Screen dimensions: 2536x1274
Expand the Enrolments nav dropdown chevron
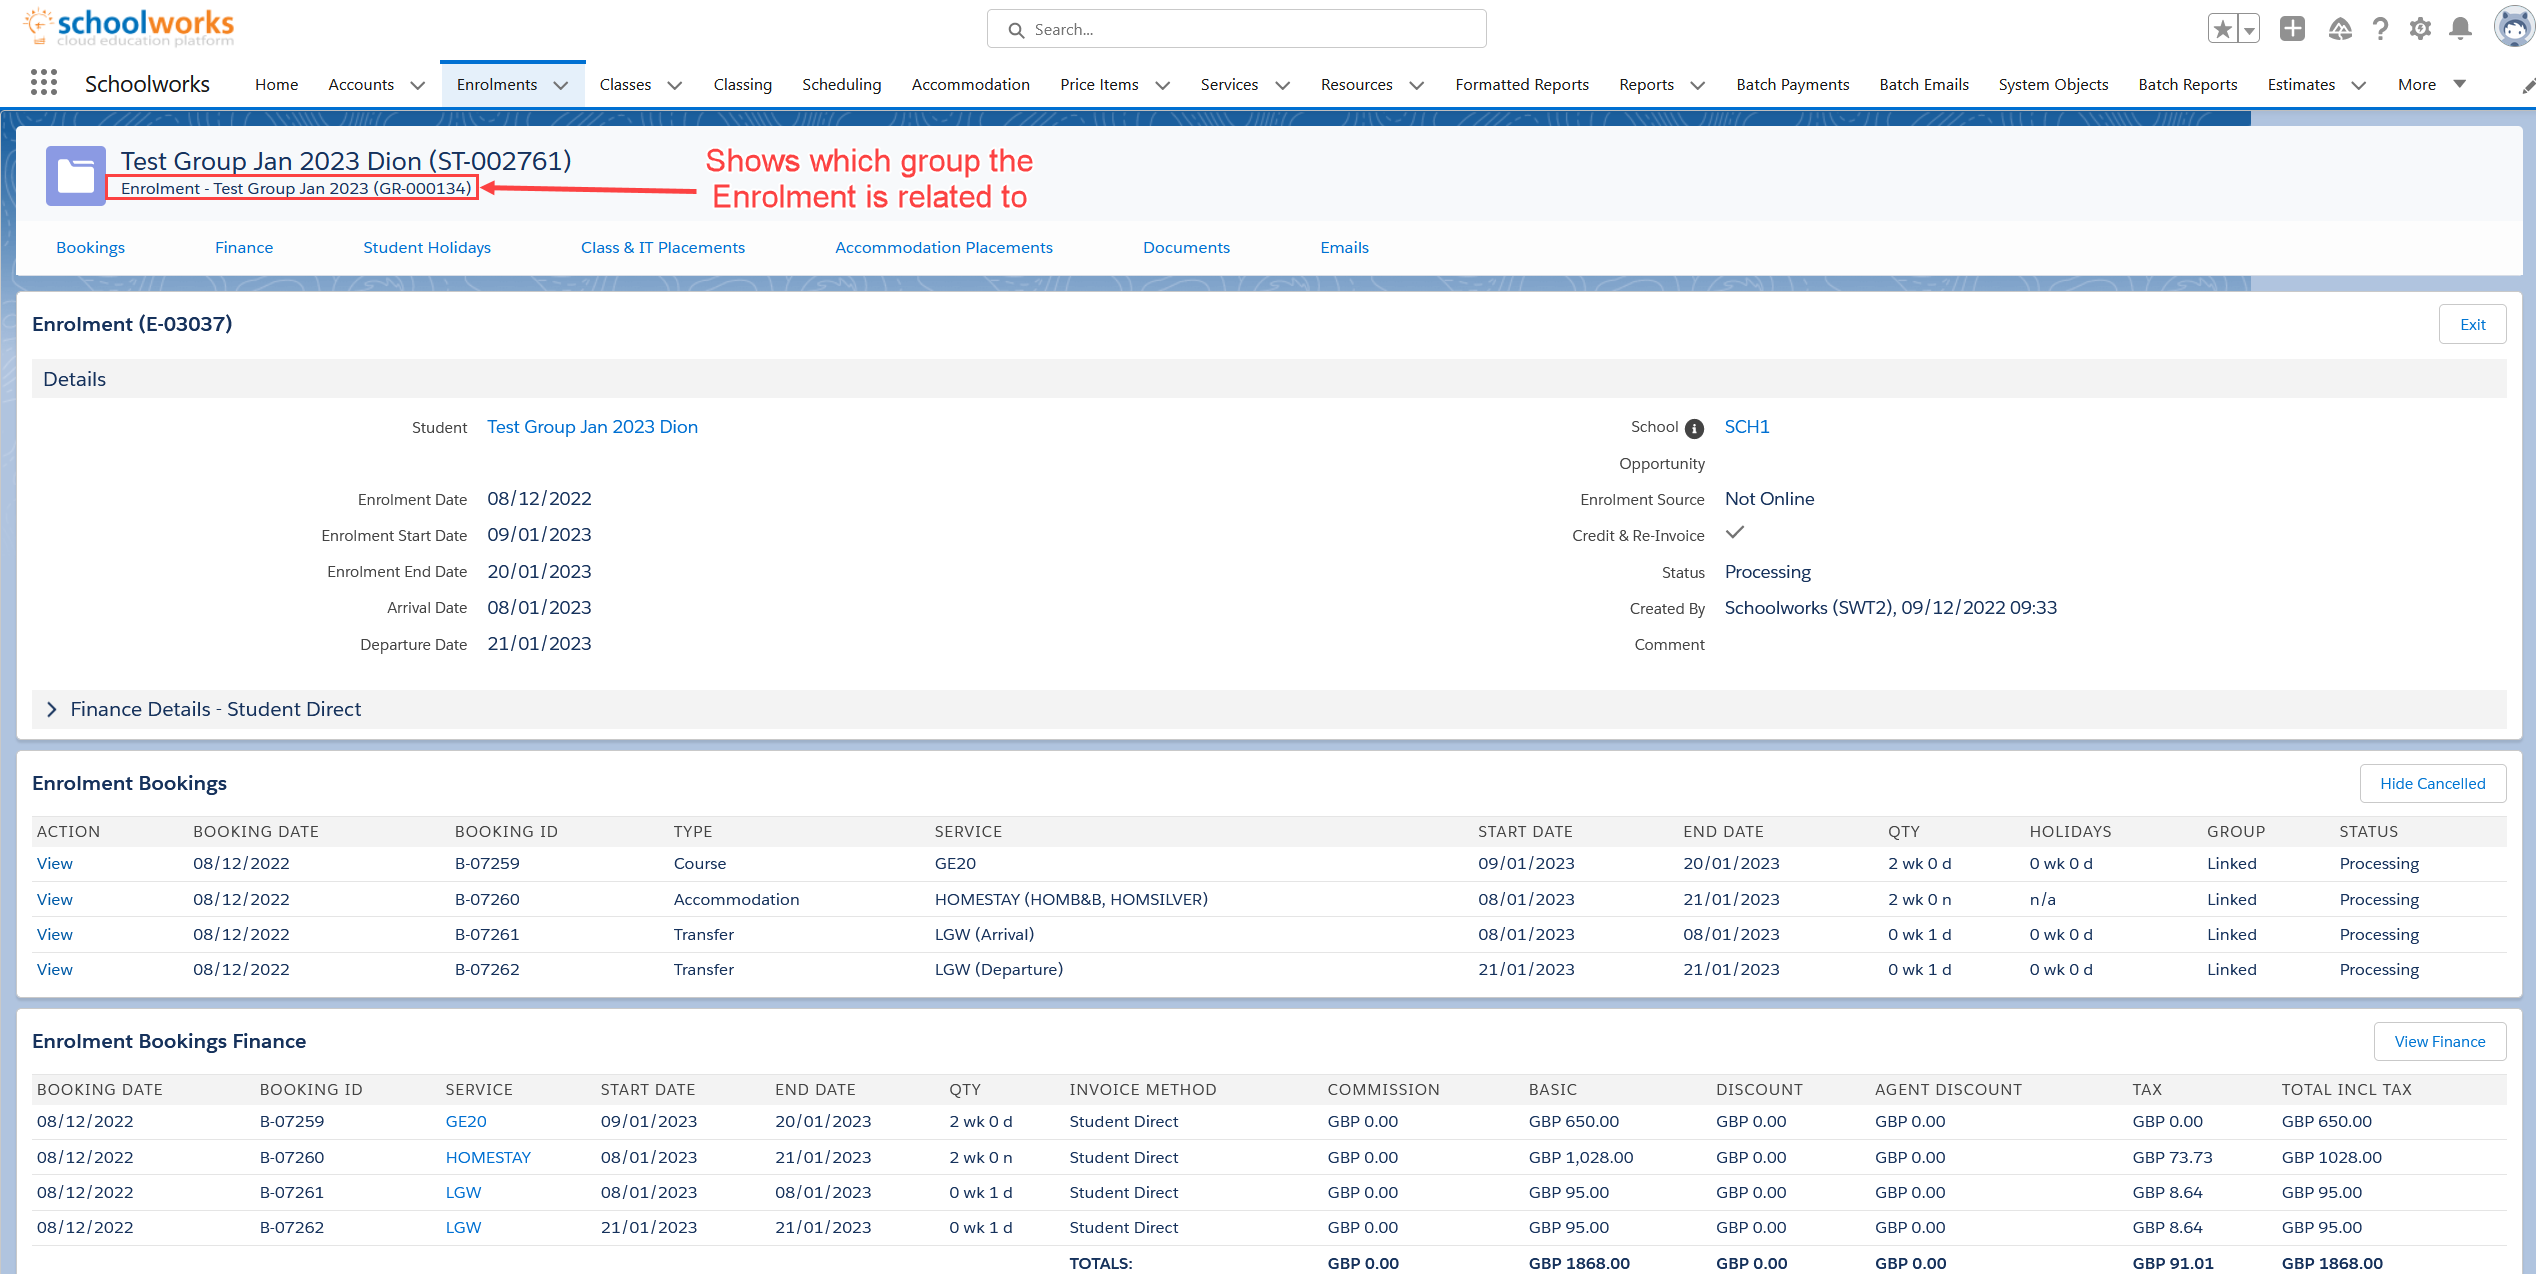coord(561,85)
